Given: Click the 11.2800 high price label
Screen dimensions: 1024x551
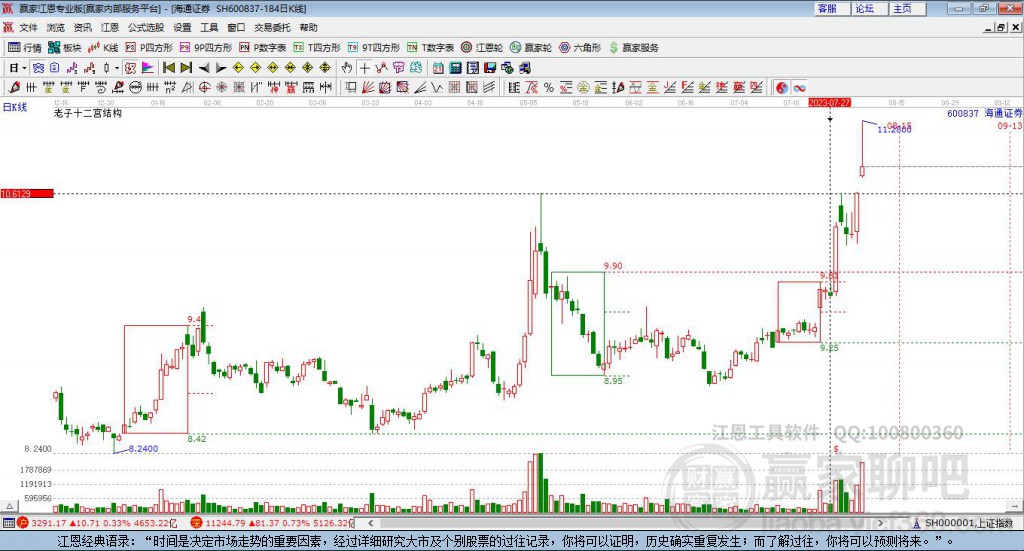Looking at the screenshot, I should (x=894, y=129).
